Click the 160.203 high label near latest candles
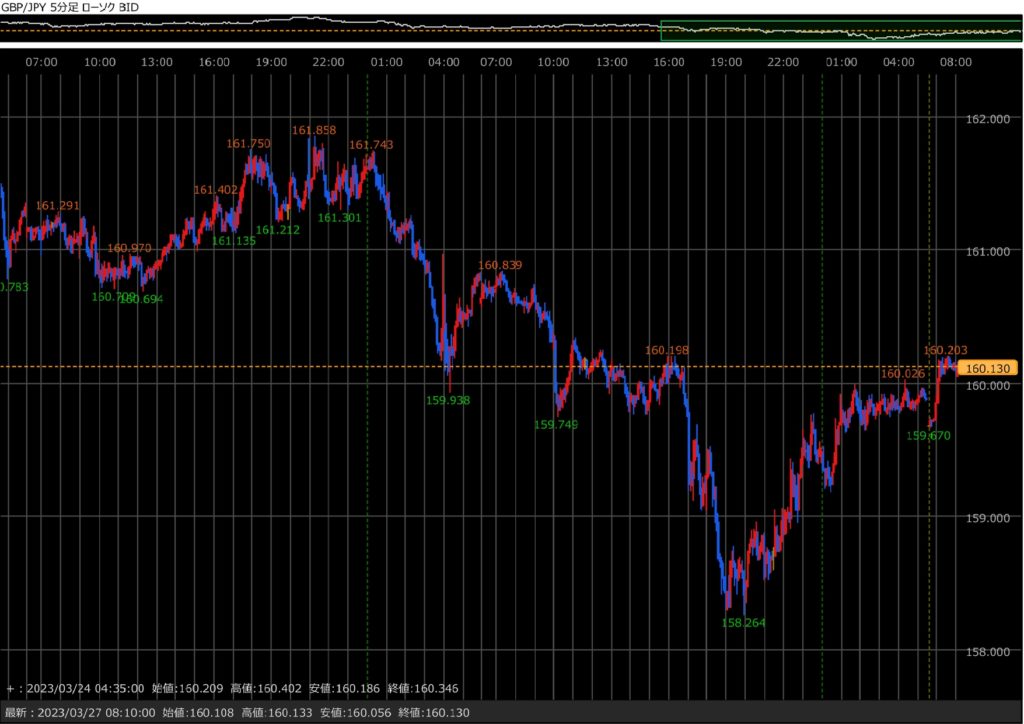The image size is (1024, 724). 945,350
